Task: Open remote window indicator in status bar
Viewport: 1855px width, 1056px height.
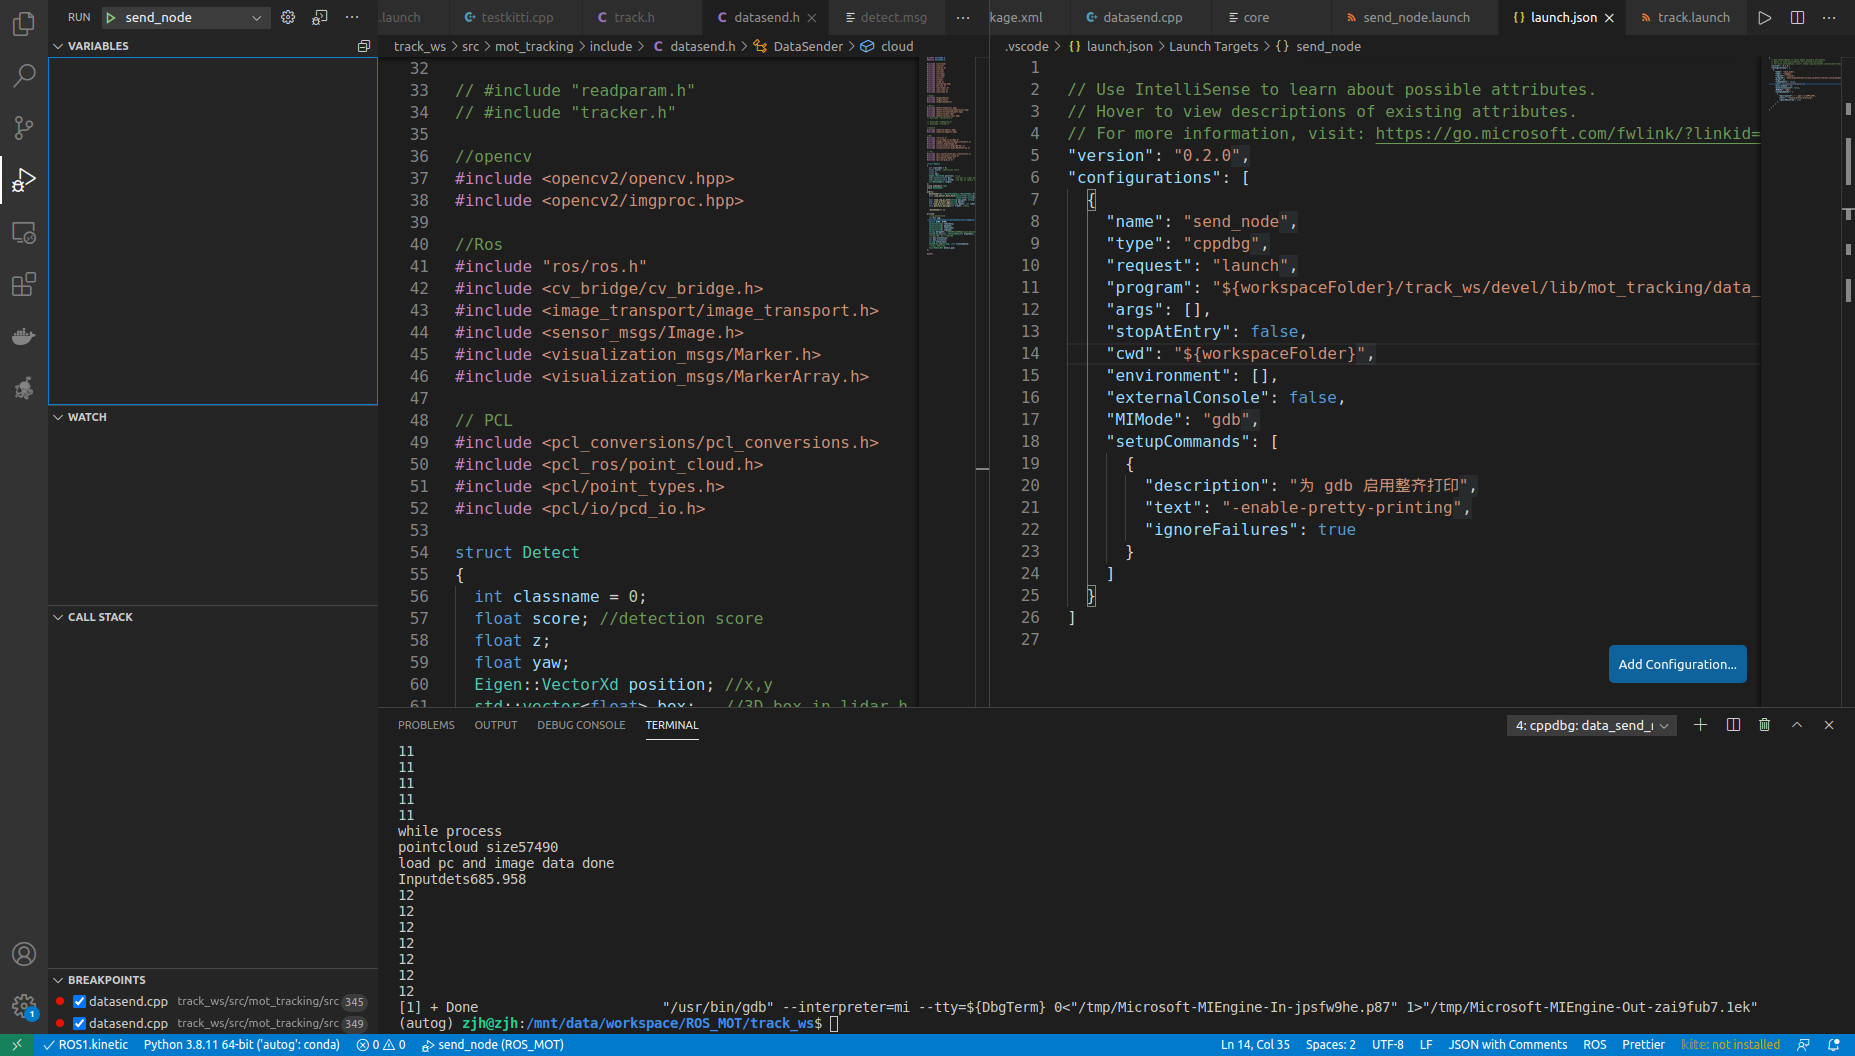Action: pos(17,1045)
